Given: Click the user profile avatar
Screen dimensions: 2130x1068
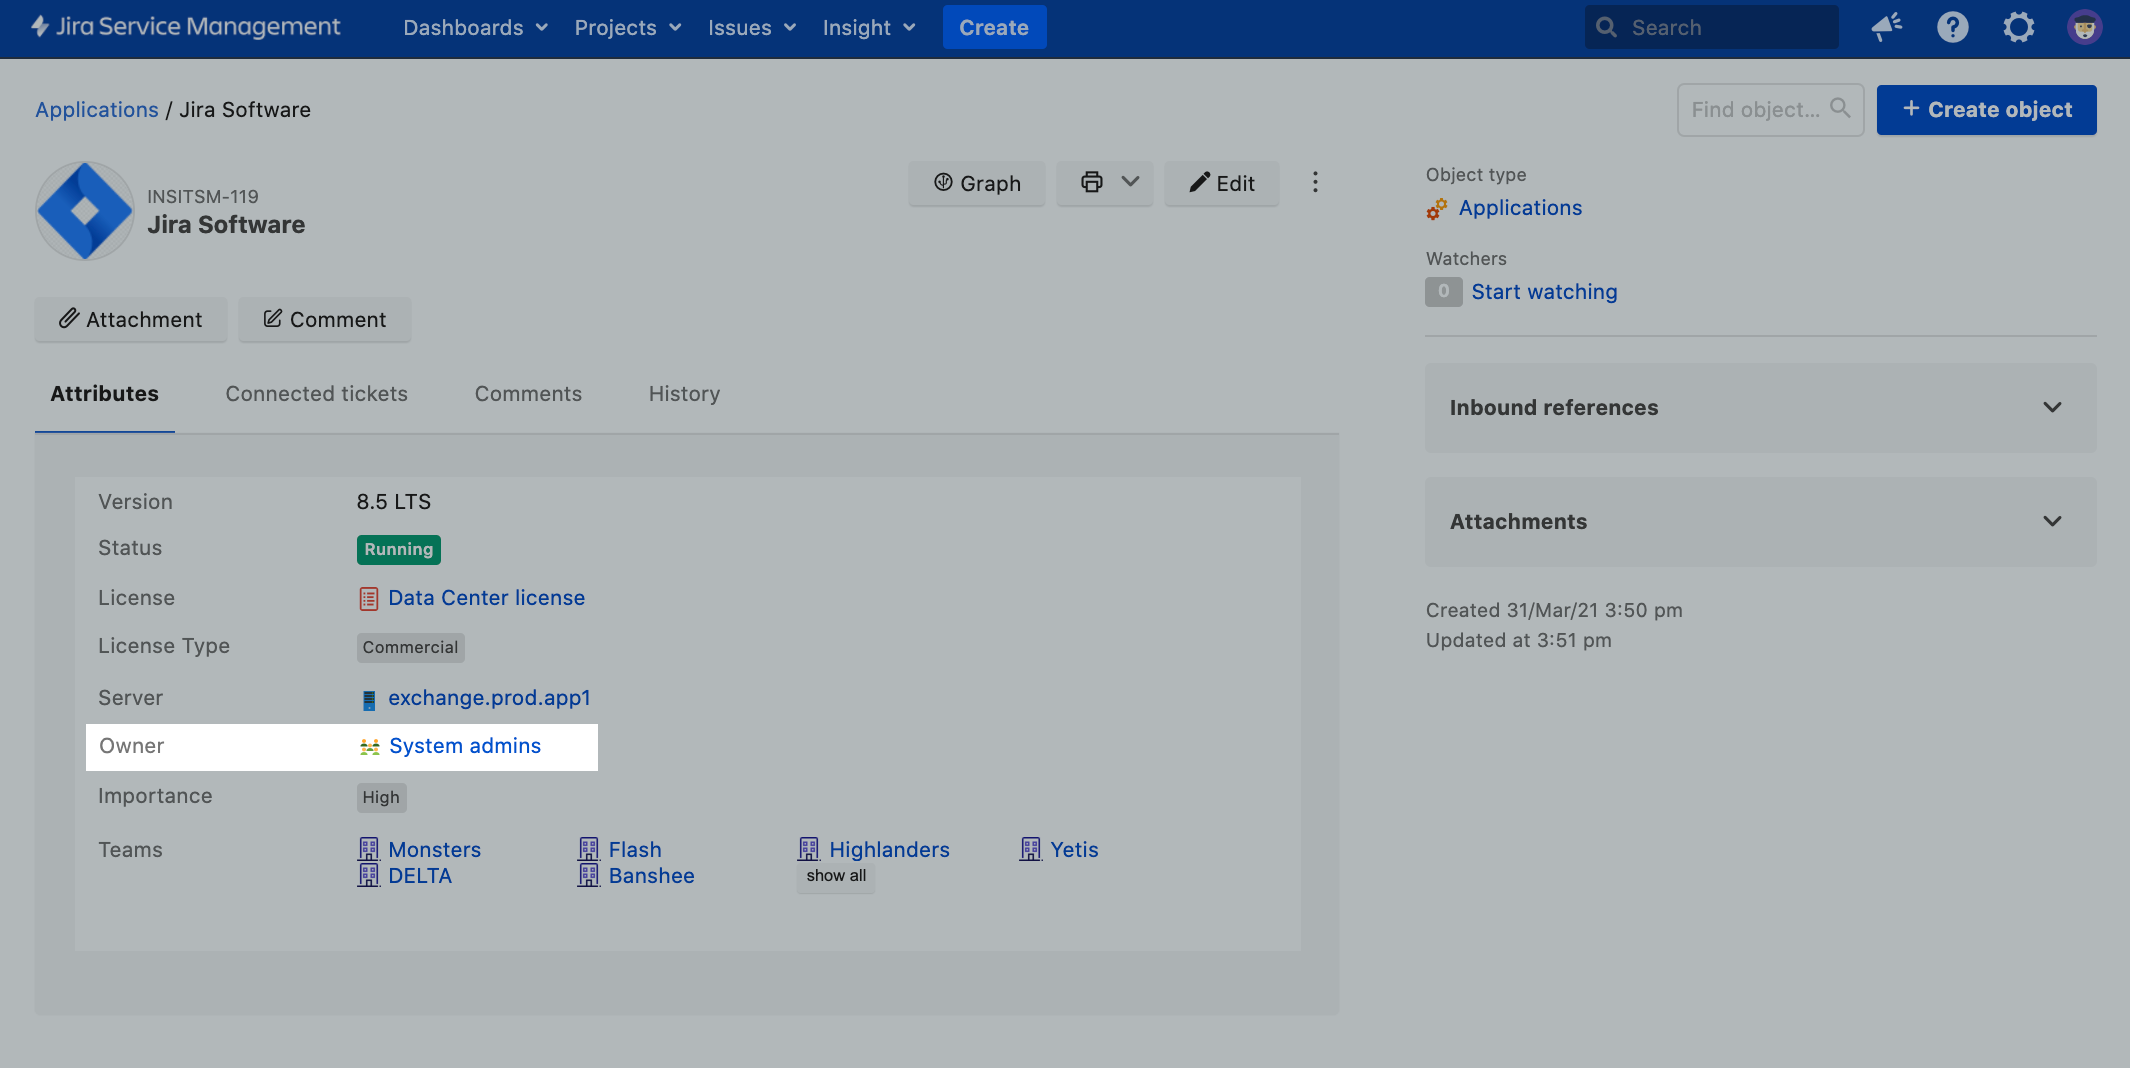Looking at the screenshot, I should (2084, 27).
